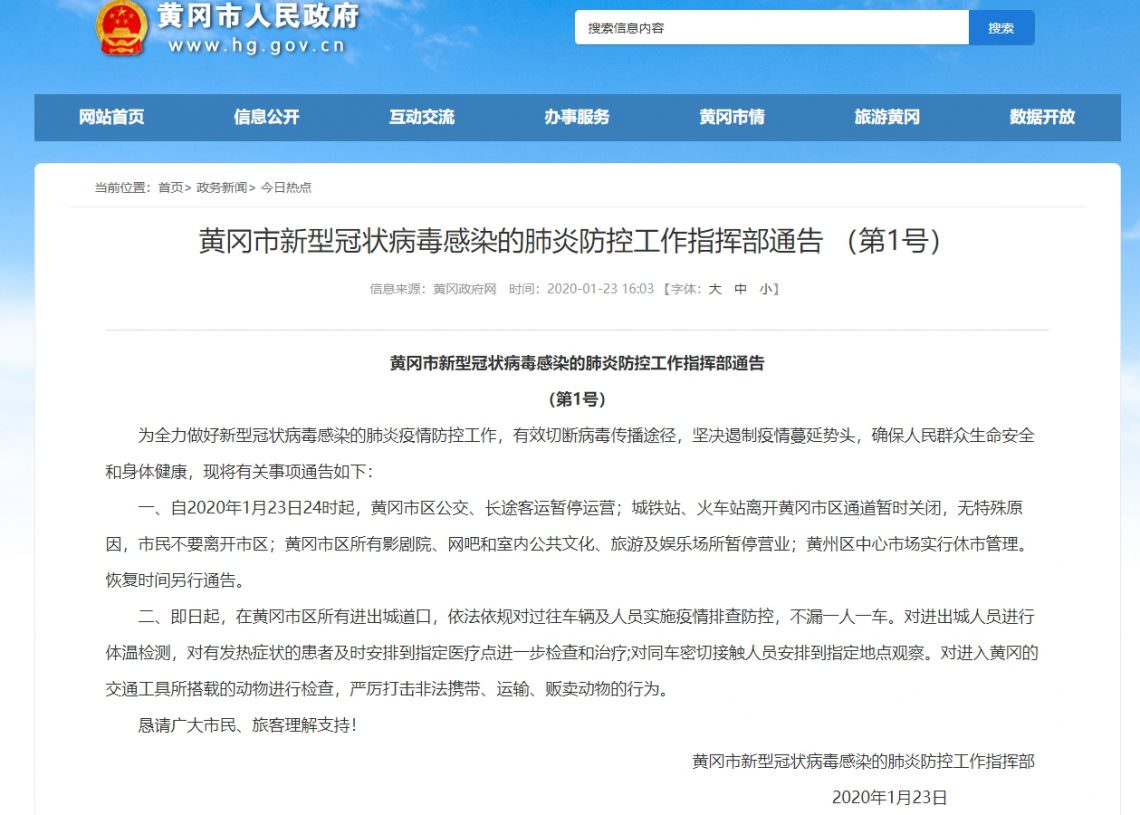This screenshot has height=815, width=1140.
Task: Click the national emblem logo icon
Action: tap(122, 28)
